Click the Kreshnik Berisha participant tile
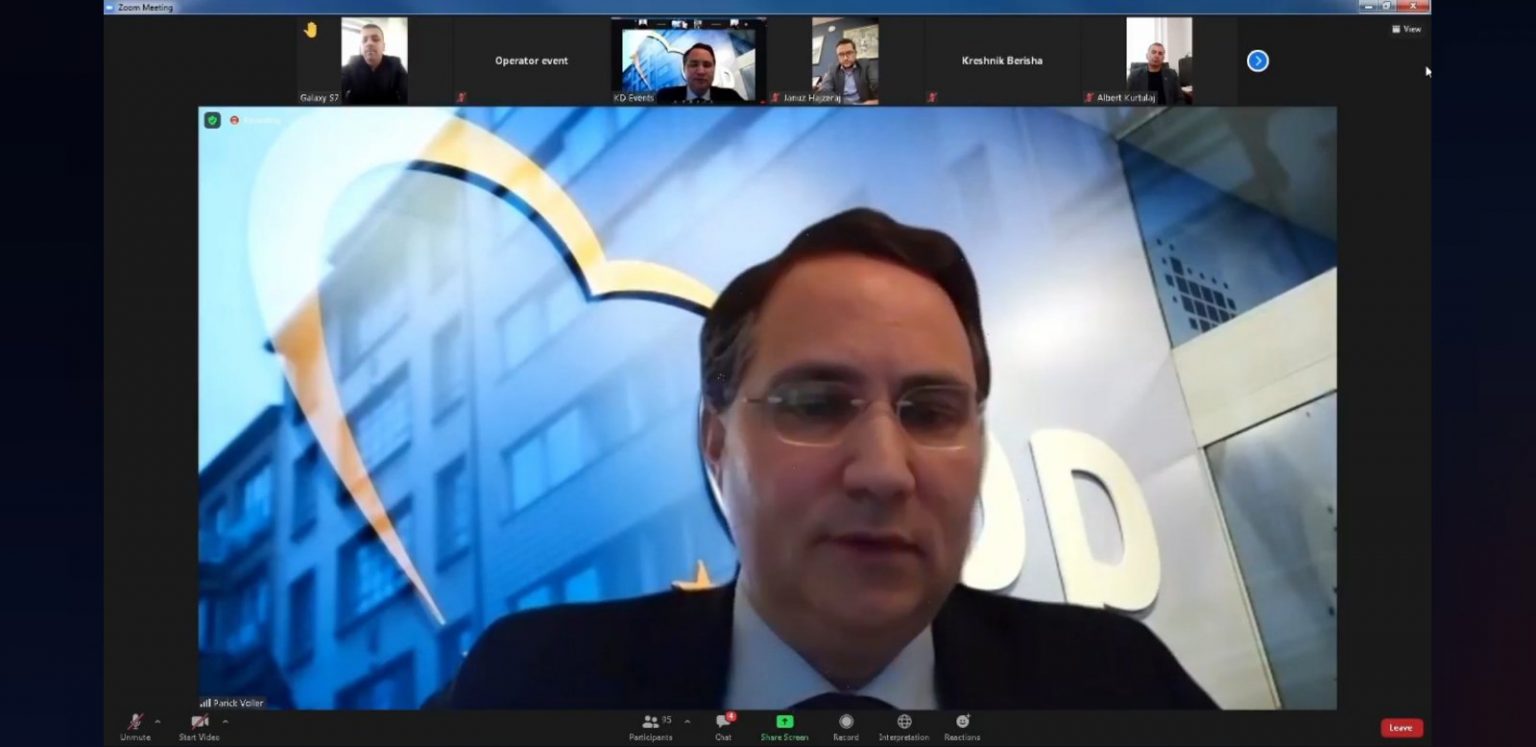The width and height of the screenshot is (1536, 747). point(1002,61)
